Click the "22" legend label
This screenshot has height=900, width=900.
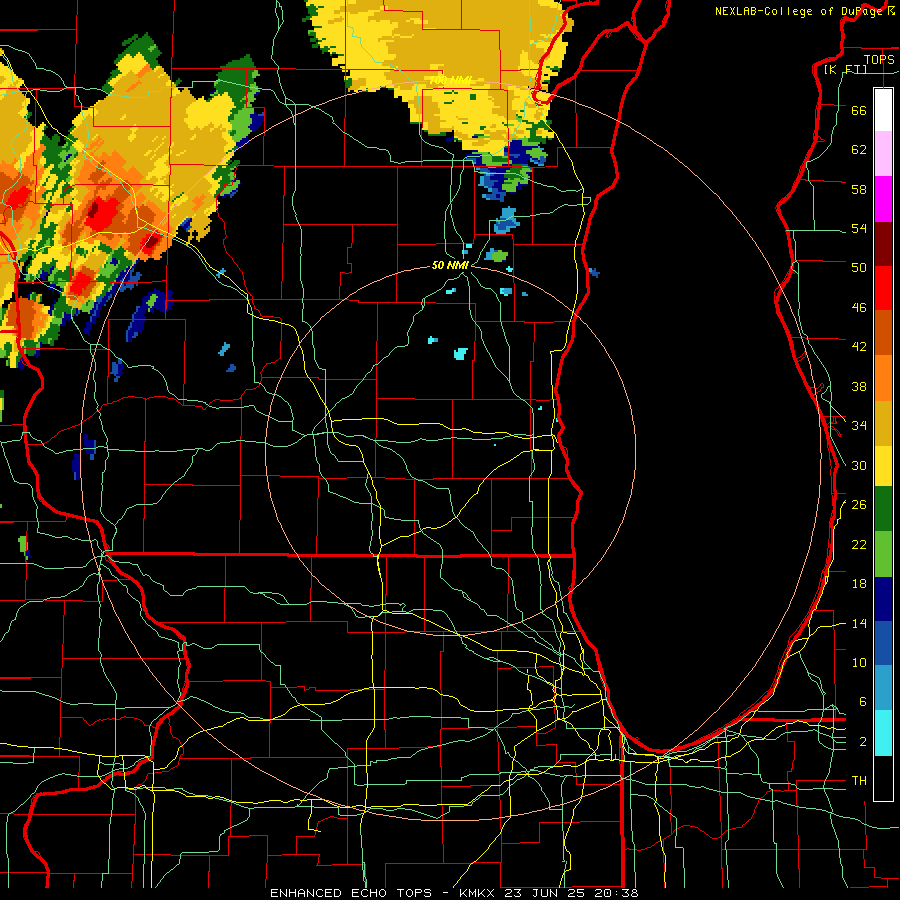859,545
